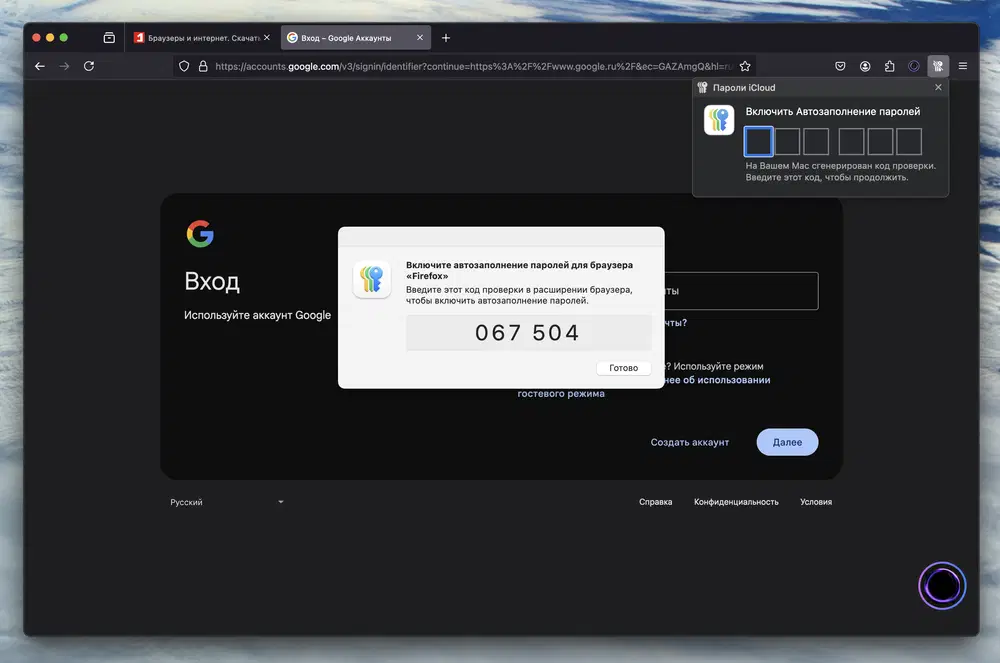The width and height of the screenshot is (1000, 663).
Task: Click the first verification code digit box
Action: pyautogui.click(x=758, y=142)
